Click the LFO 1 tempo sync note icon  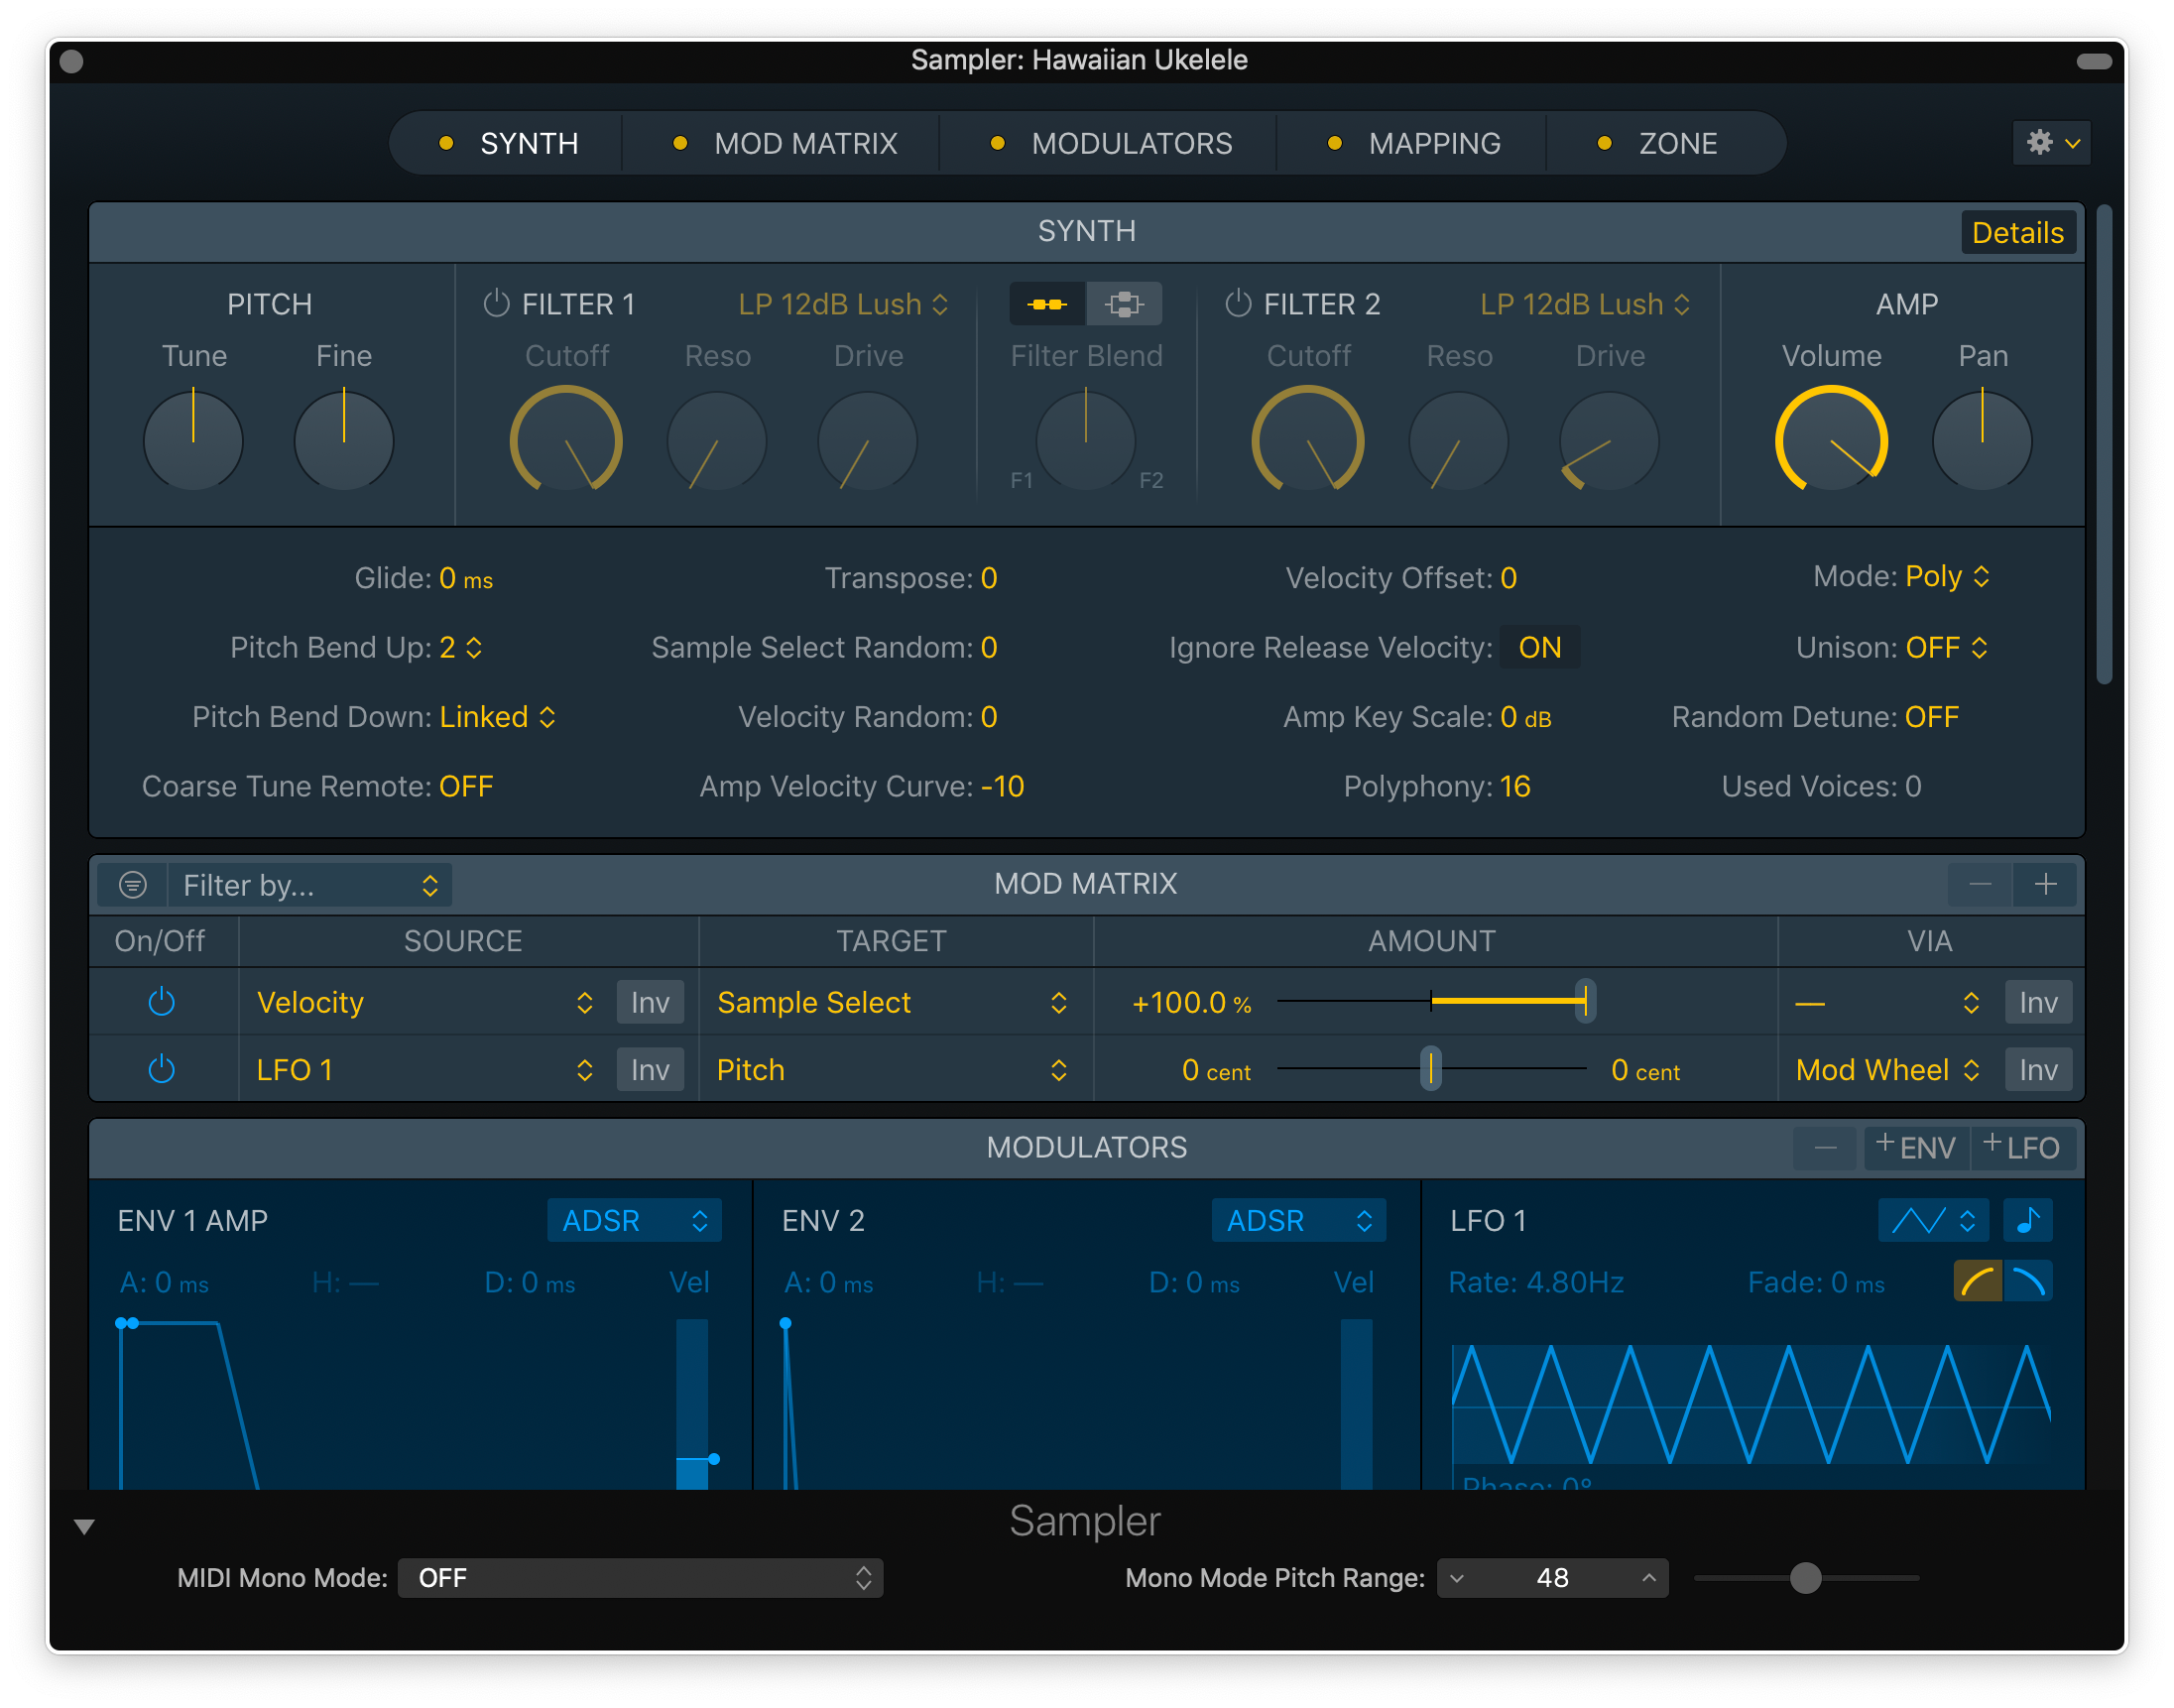tap(2028, 1220)
